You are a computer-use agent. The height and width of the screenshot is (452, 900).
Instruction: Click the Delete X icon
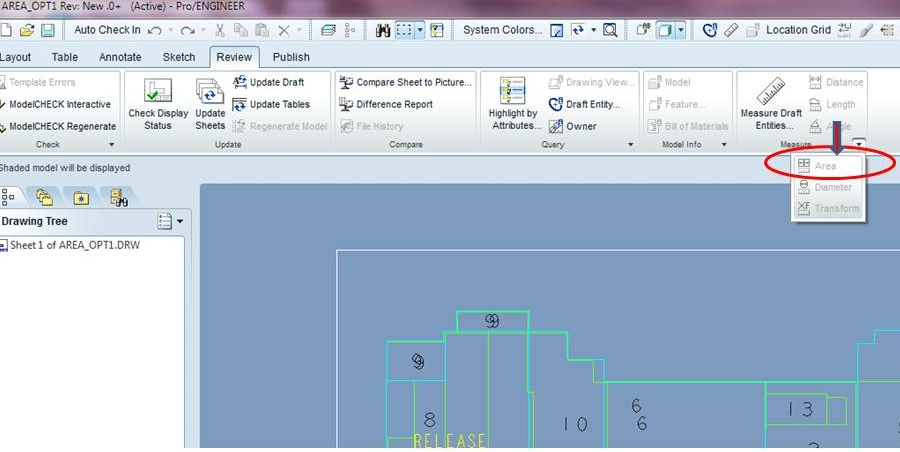pyautogui.click(x=284, y=30)
